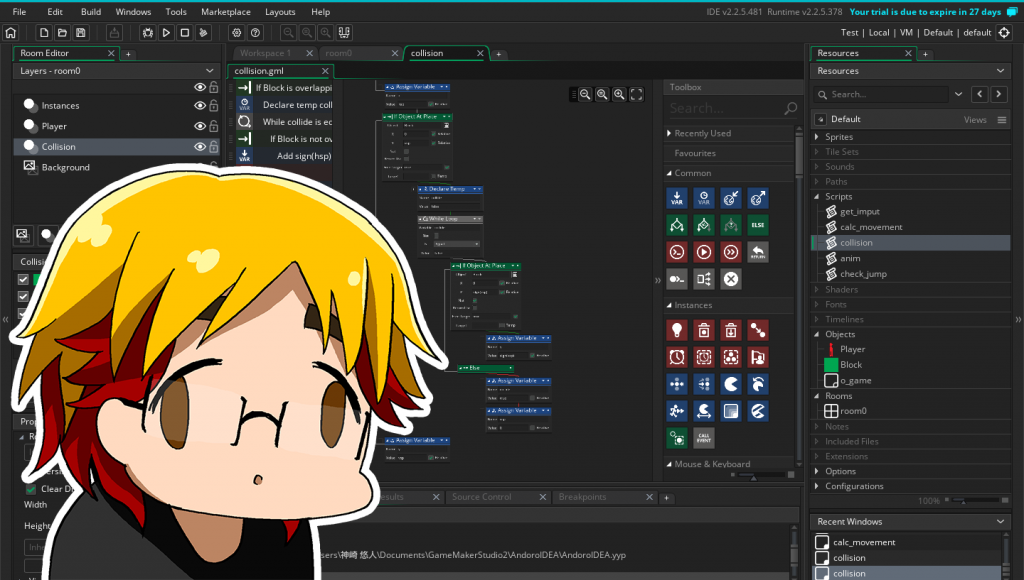Click the Run game play icon

click(x=167, y=33)
